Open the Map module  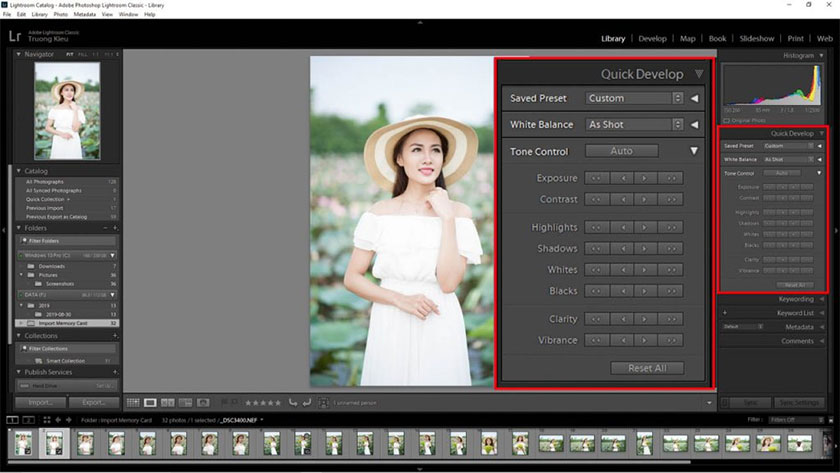687,39
